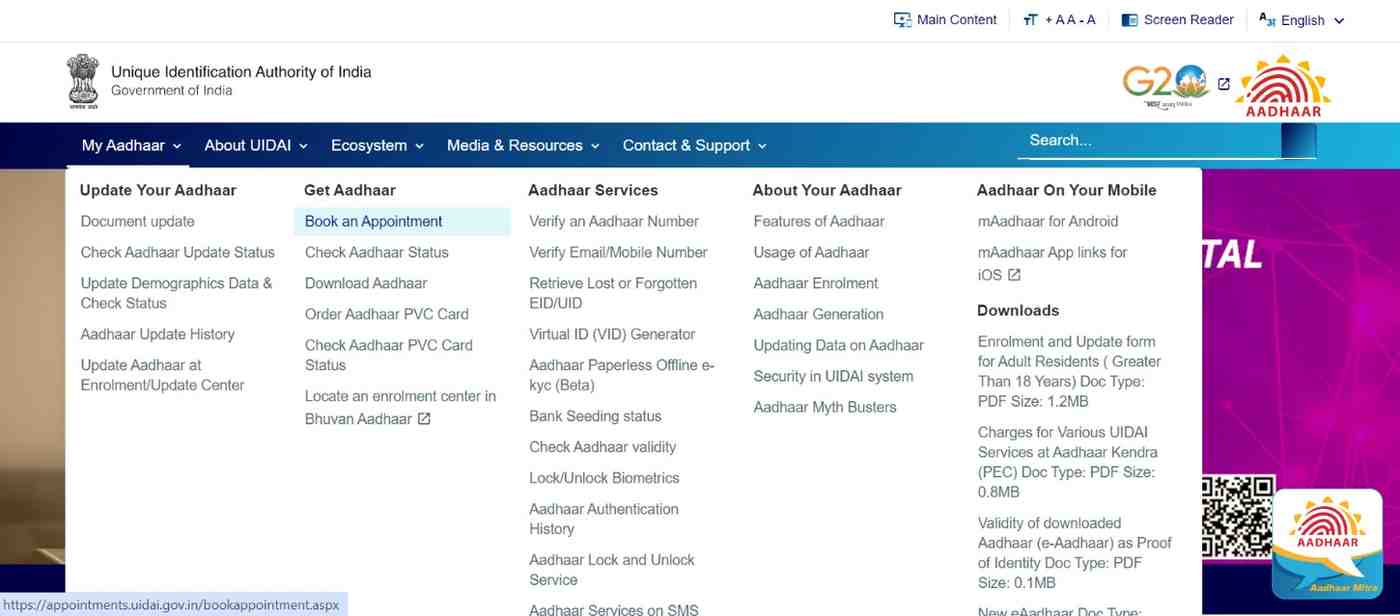Open the Media & Resources menu
Viewport: 1400px width, 616px height.
coord(522,146)
